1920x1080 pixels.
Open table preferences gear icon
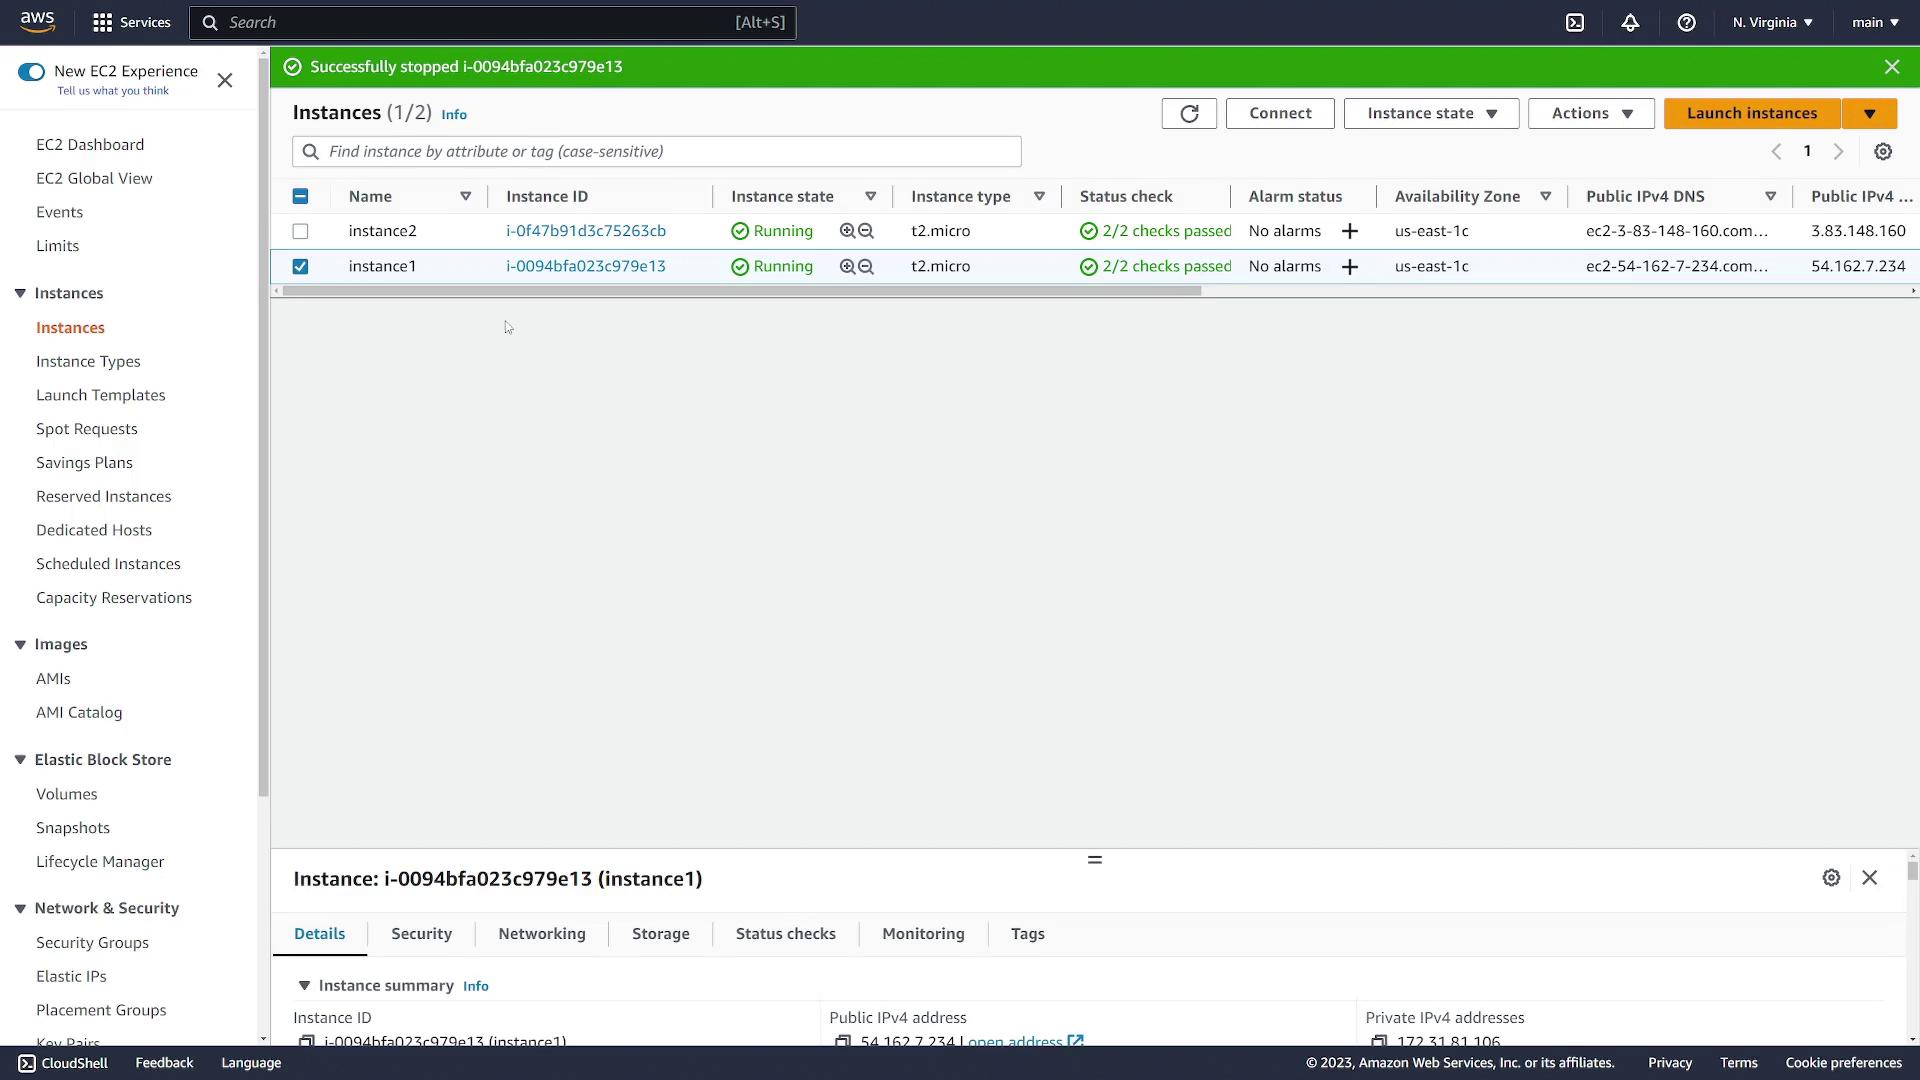(1883, 152)
